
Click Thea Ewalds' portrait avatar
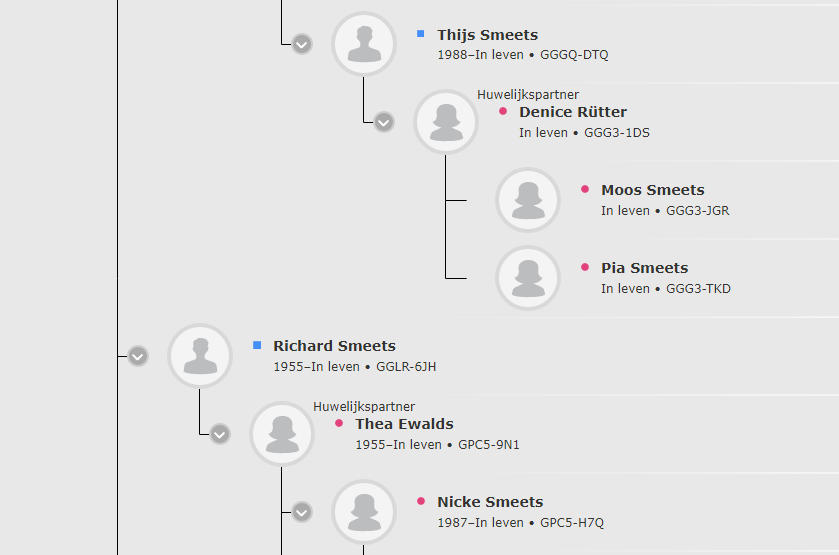282,434
